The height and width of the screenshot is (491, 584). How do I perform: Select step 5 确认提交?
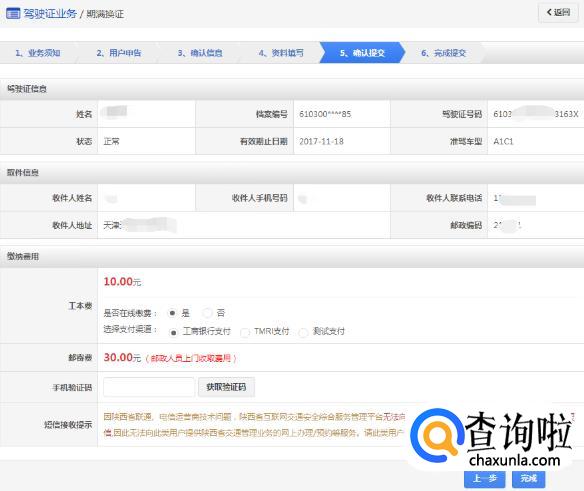pos(362,53)
